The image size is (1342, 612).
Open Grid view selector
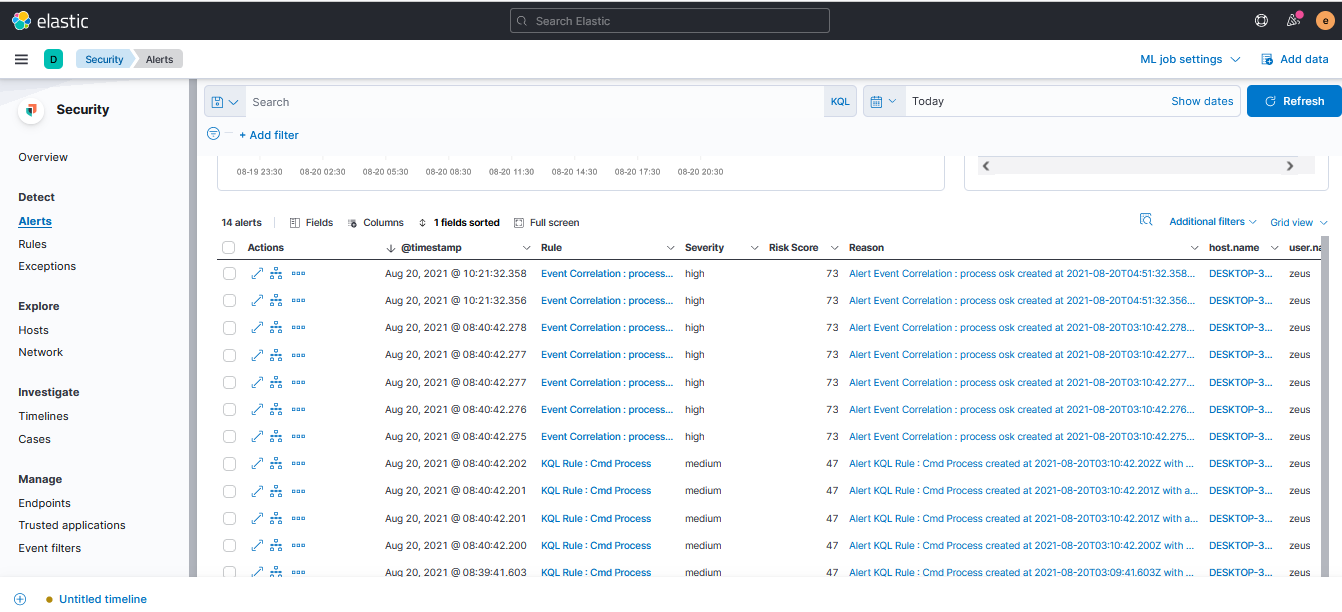point(1299,222)
